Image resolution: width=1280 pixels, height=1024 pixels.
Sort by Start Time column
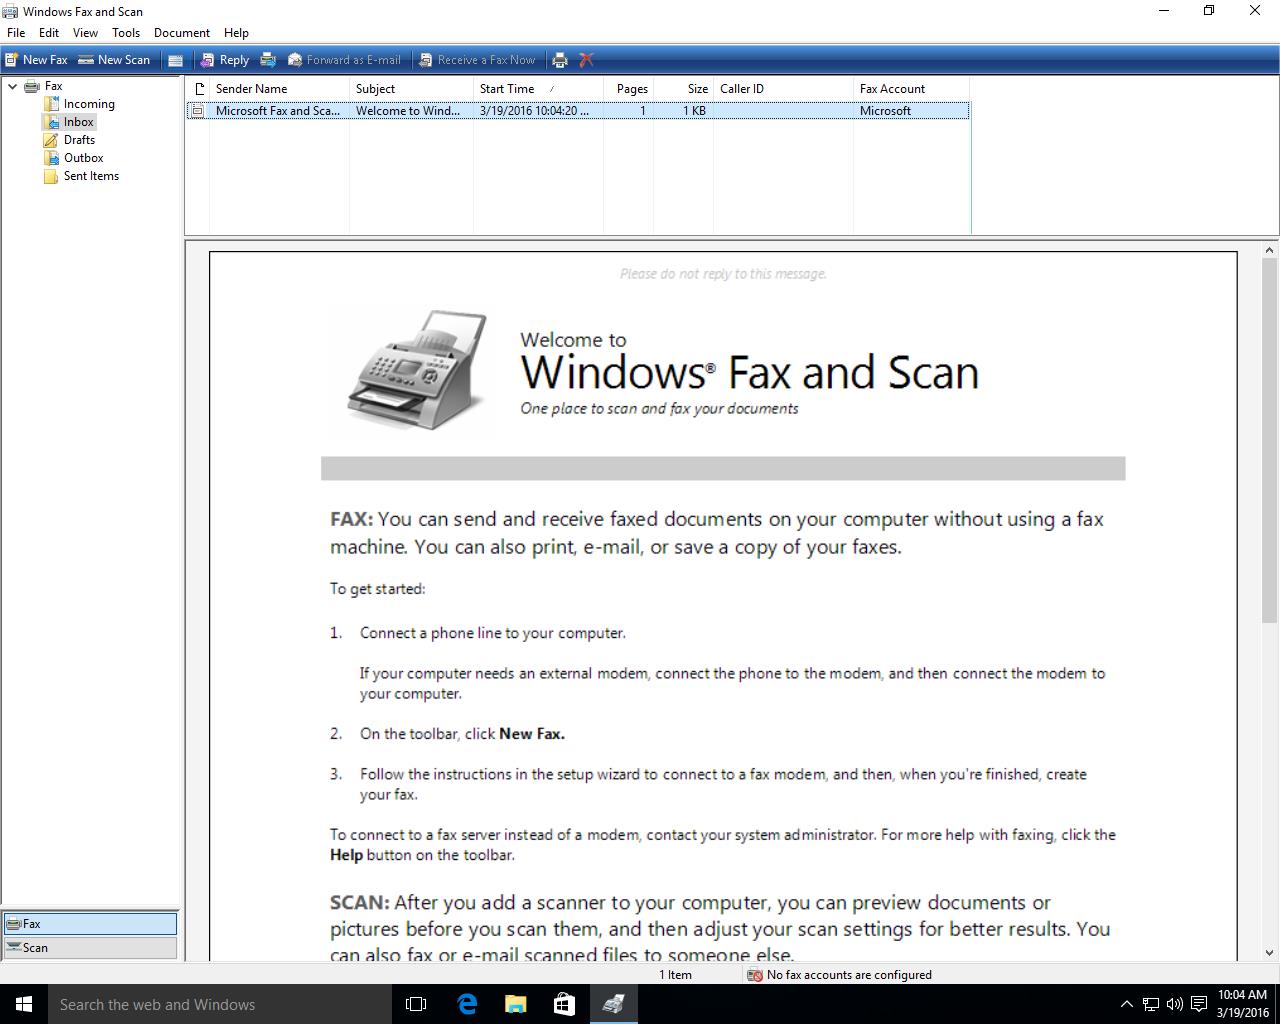coord(538,89)
